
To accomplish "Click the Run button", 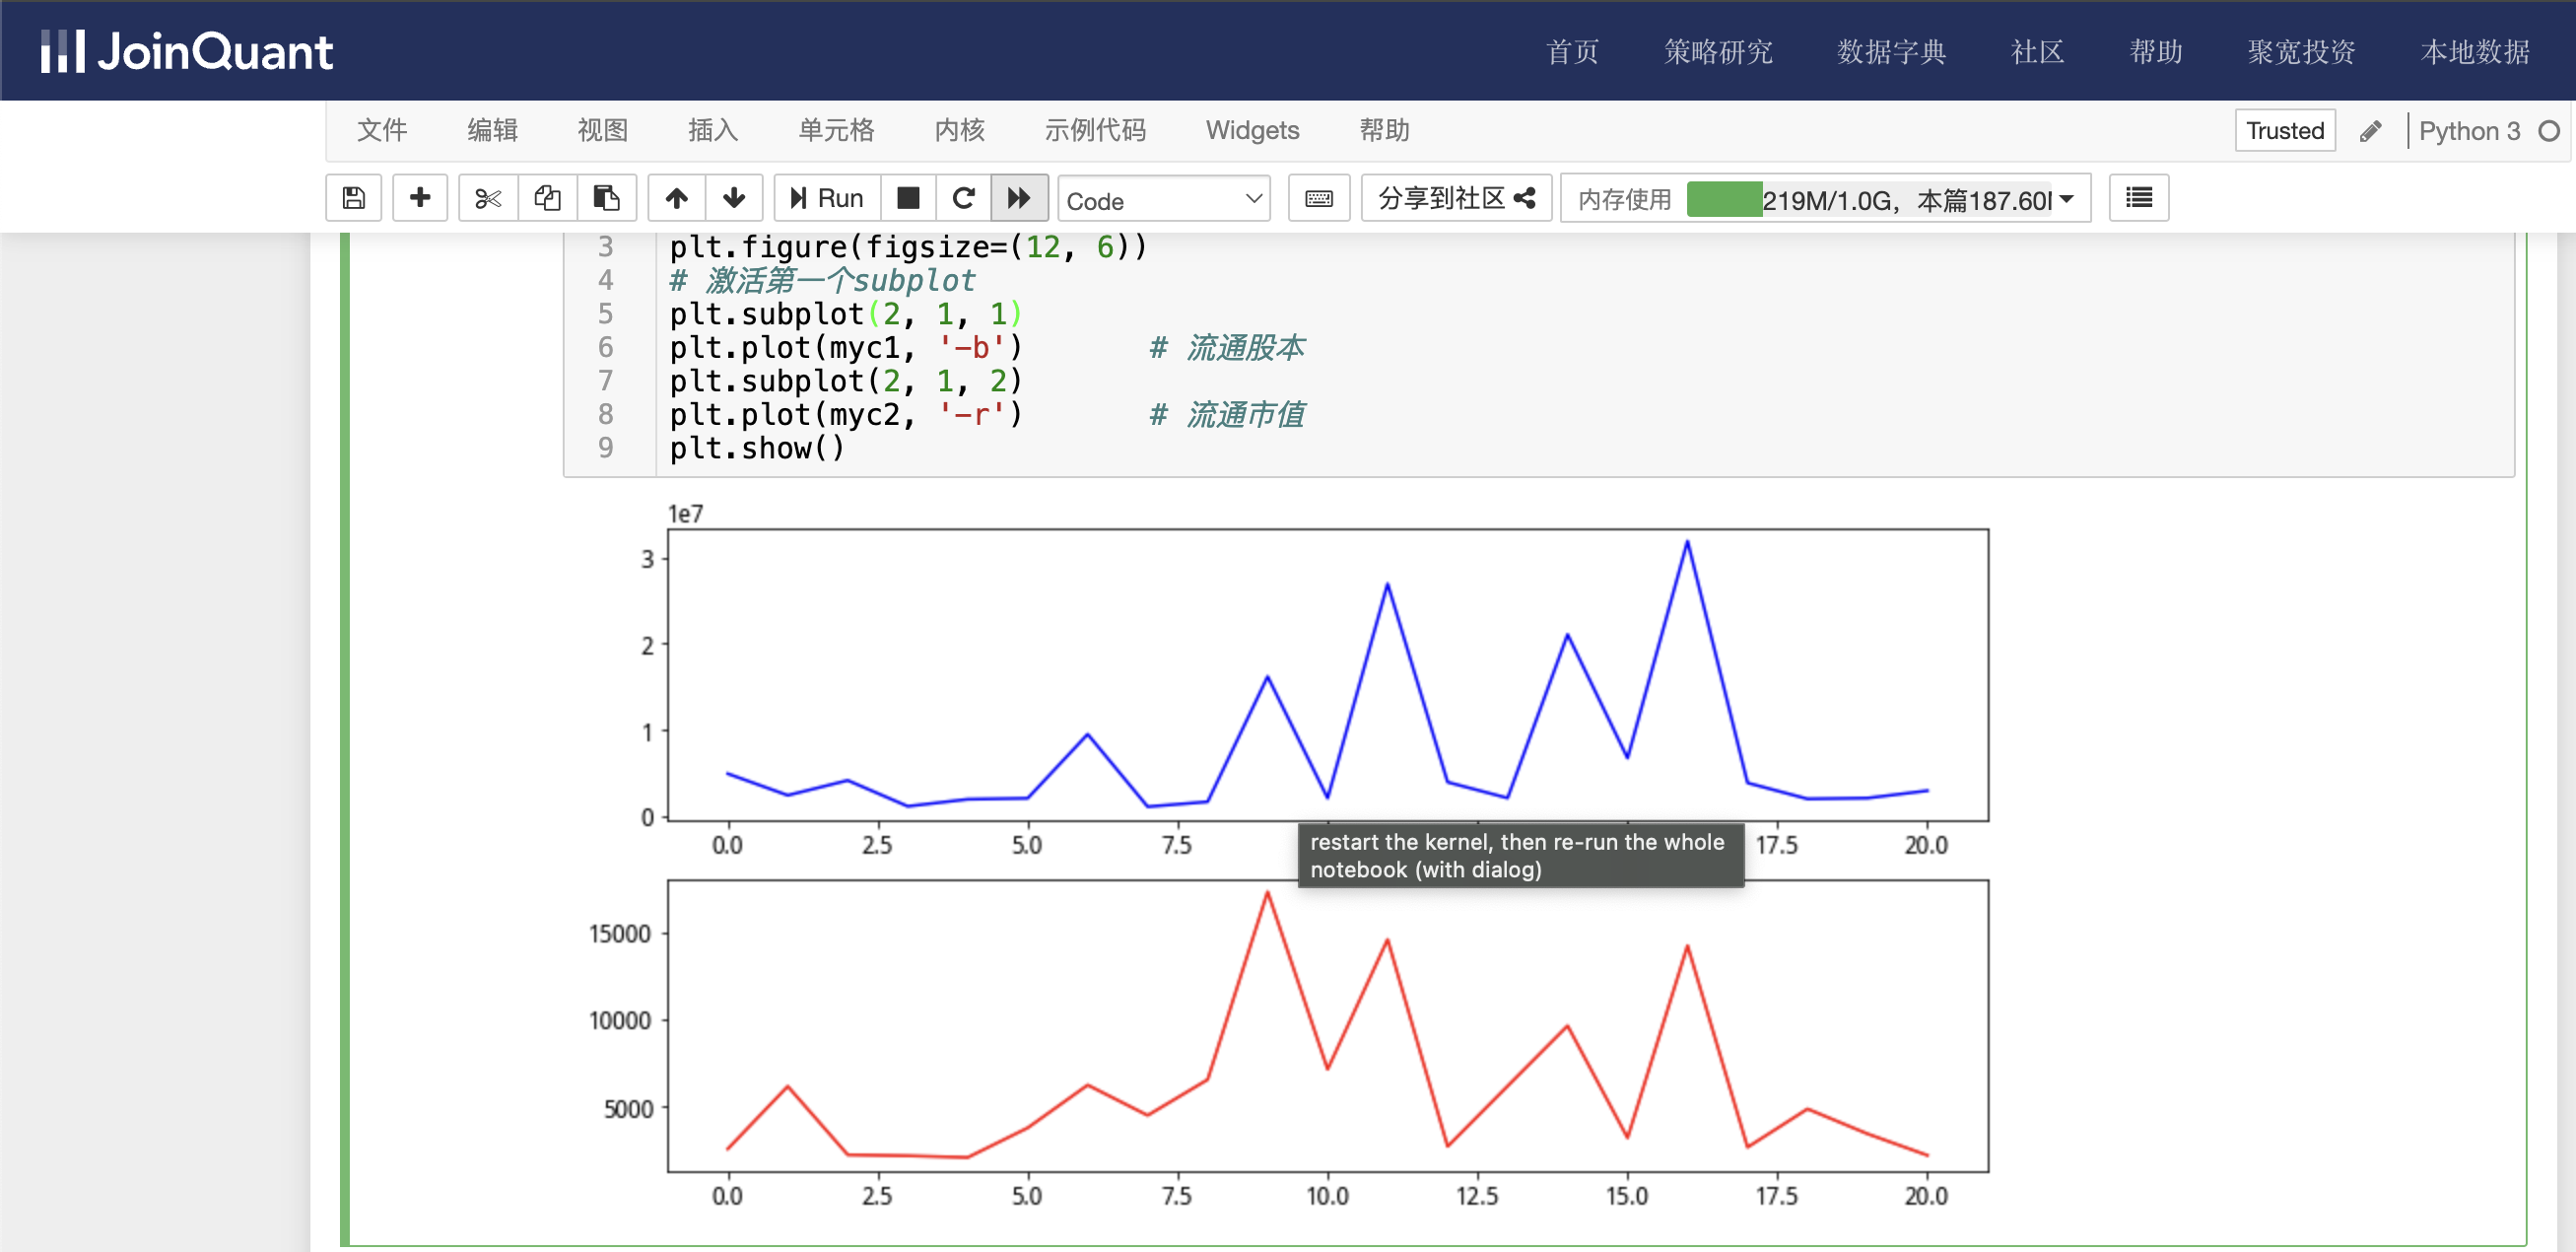I will (827, 198).
